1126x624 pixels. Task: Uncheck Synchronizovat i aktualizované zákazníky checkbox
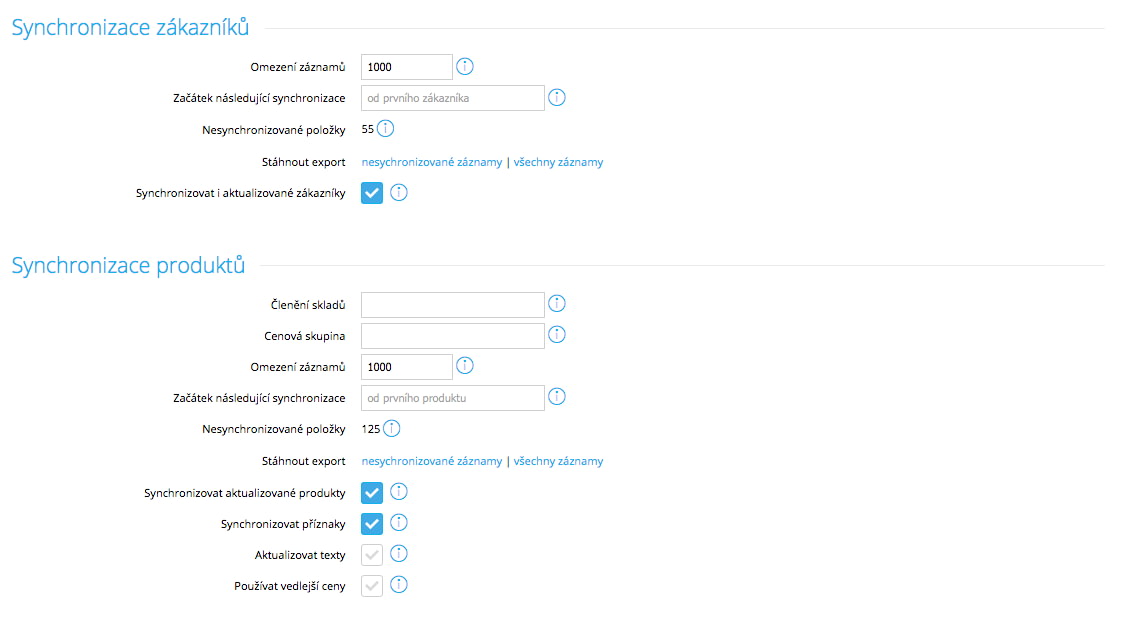pos(372,193)
